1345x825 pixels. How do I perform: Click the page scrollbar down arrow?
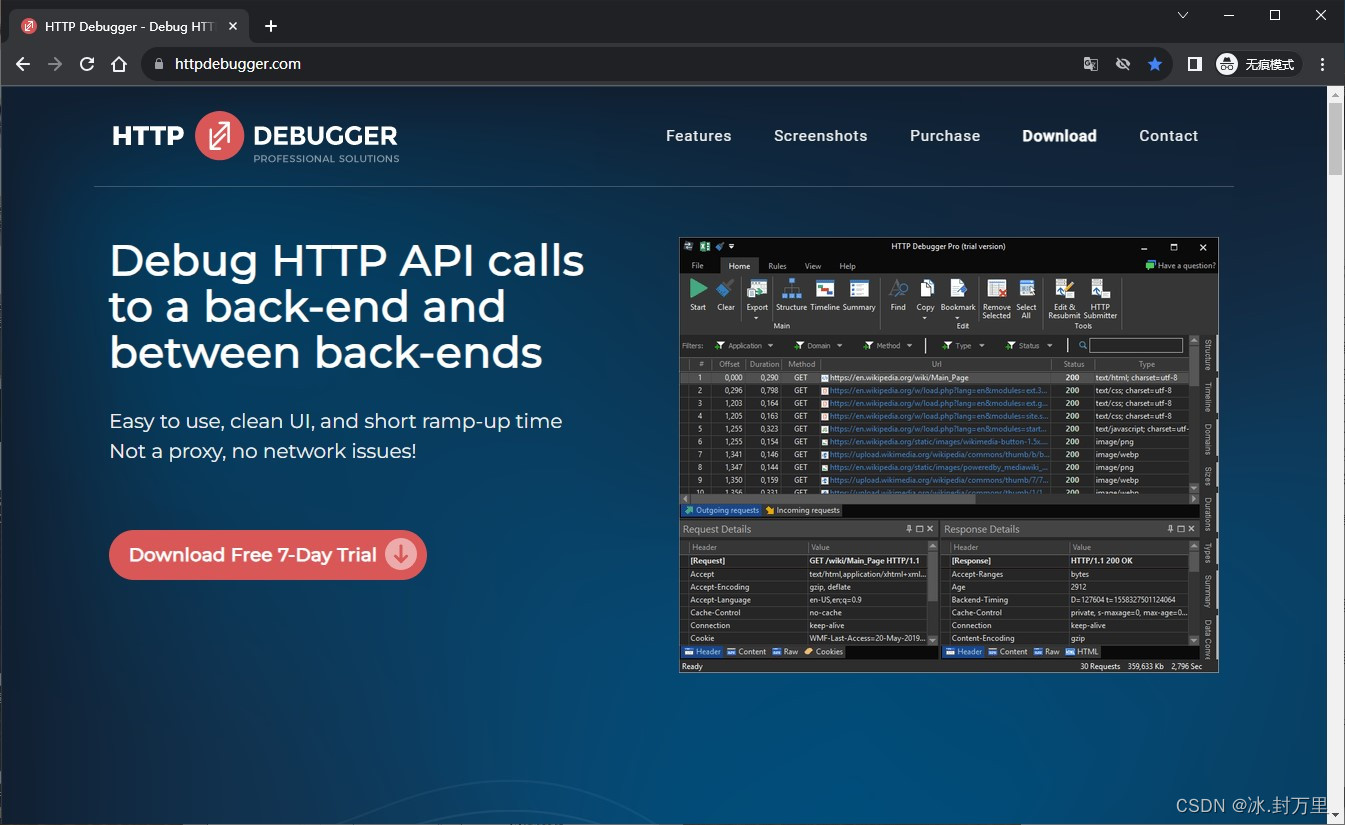click(1336, 817)
